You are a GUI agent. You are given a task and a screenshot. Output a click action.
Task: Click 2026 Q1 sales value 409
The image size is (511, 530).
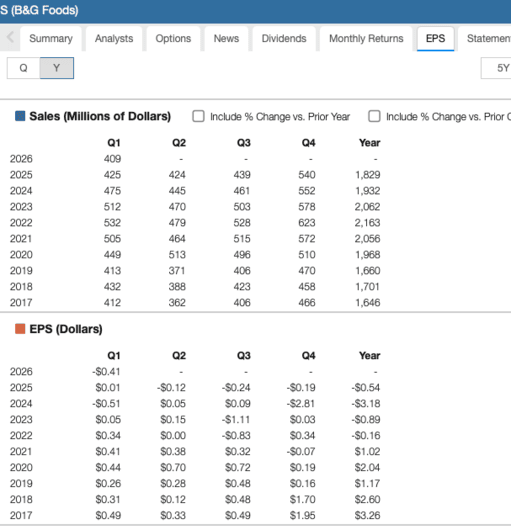(112, 159)
